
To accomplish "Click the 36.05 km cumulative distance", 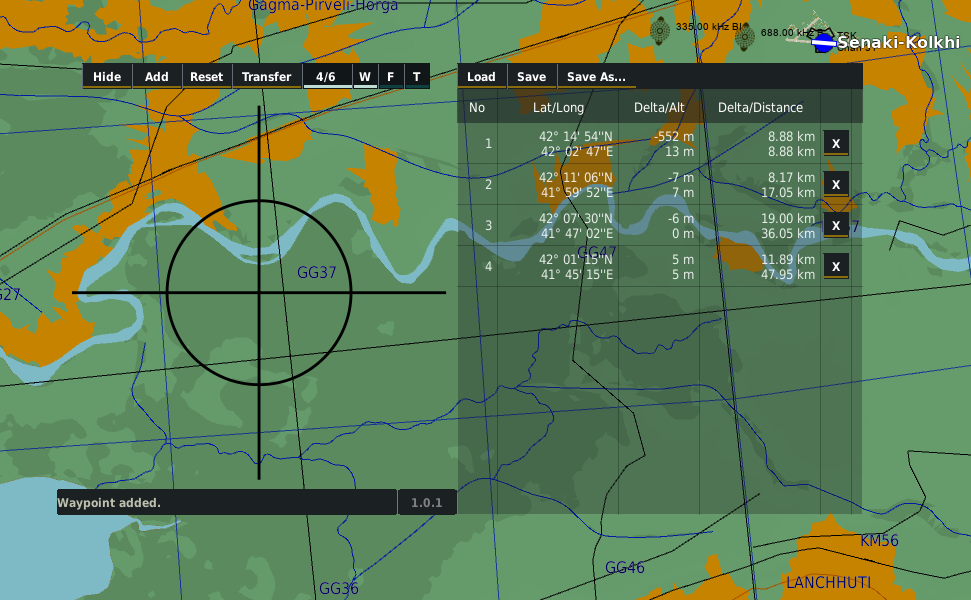I will pos(788,233).
